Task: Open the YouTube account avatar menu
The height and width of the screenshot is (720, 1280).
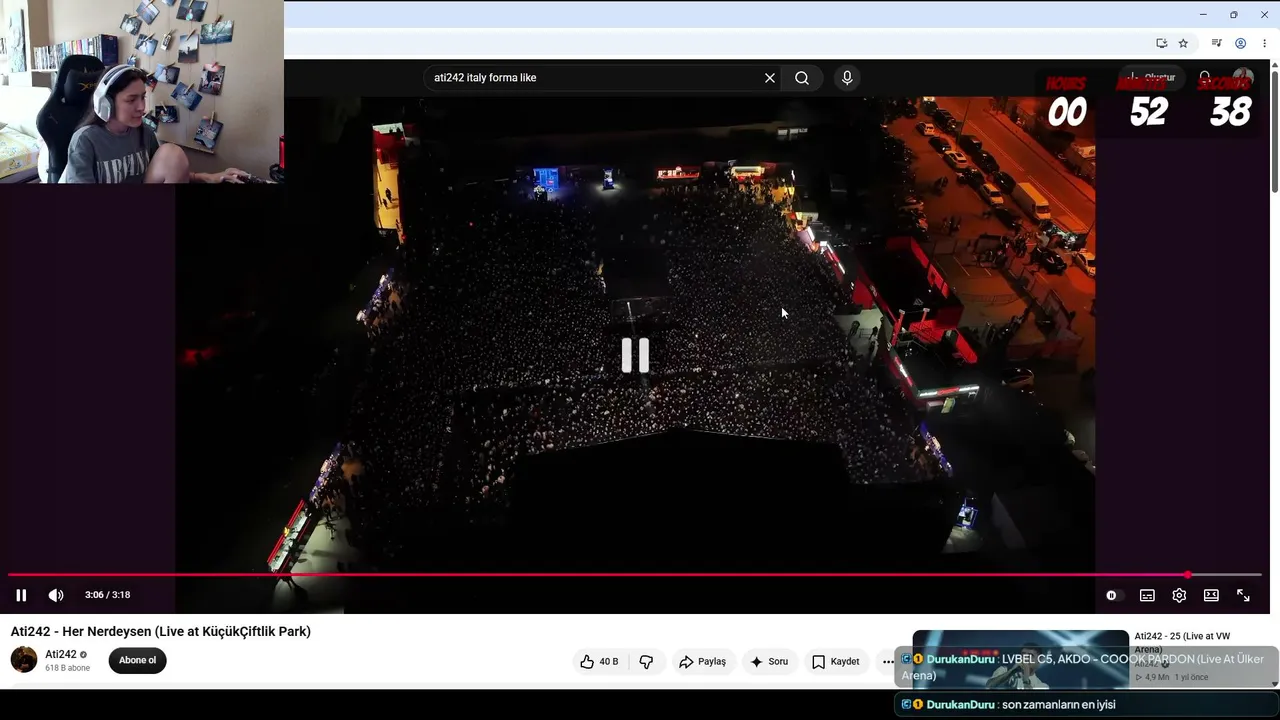Action: pos(1243,78)
